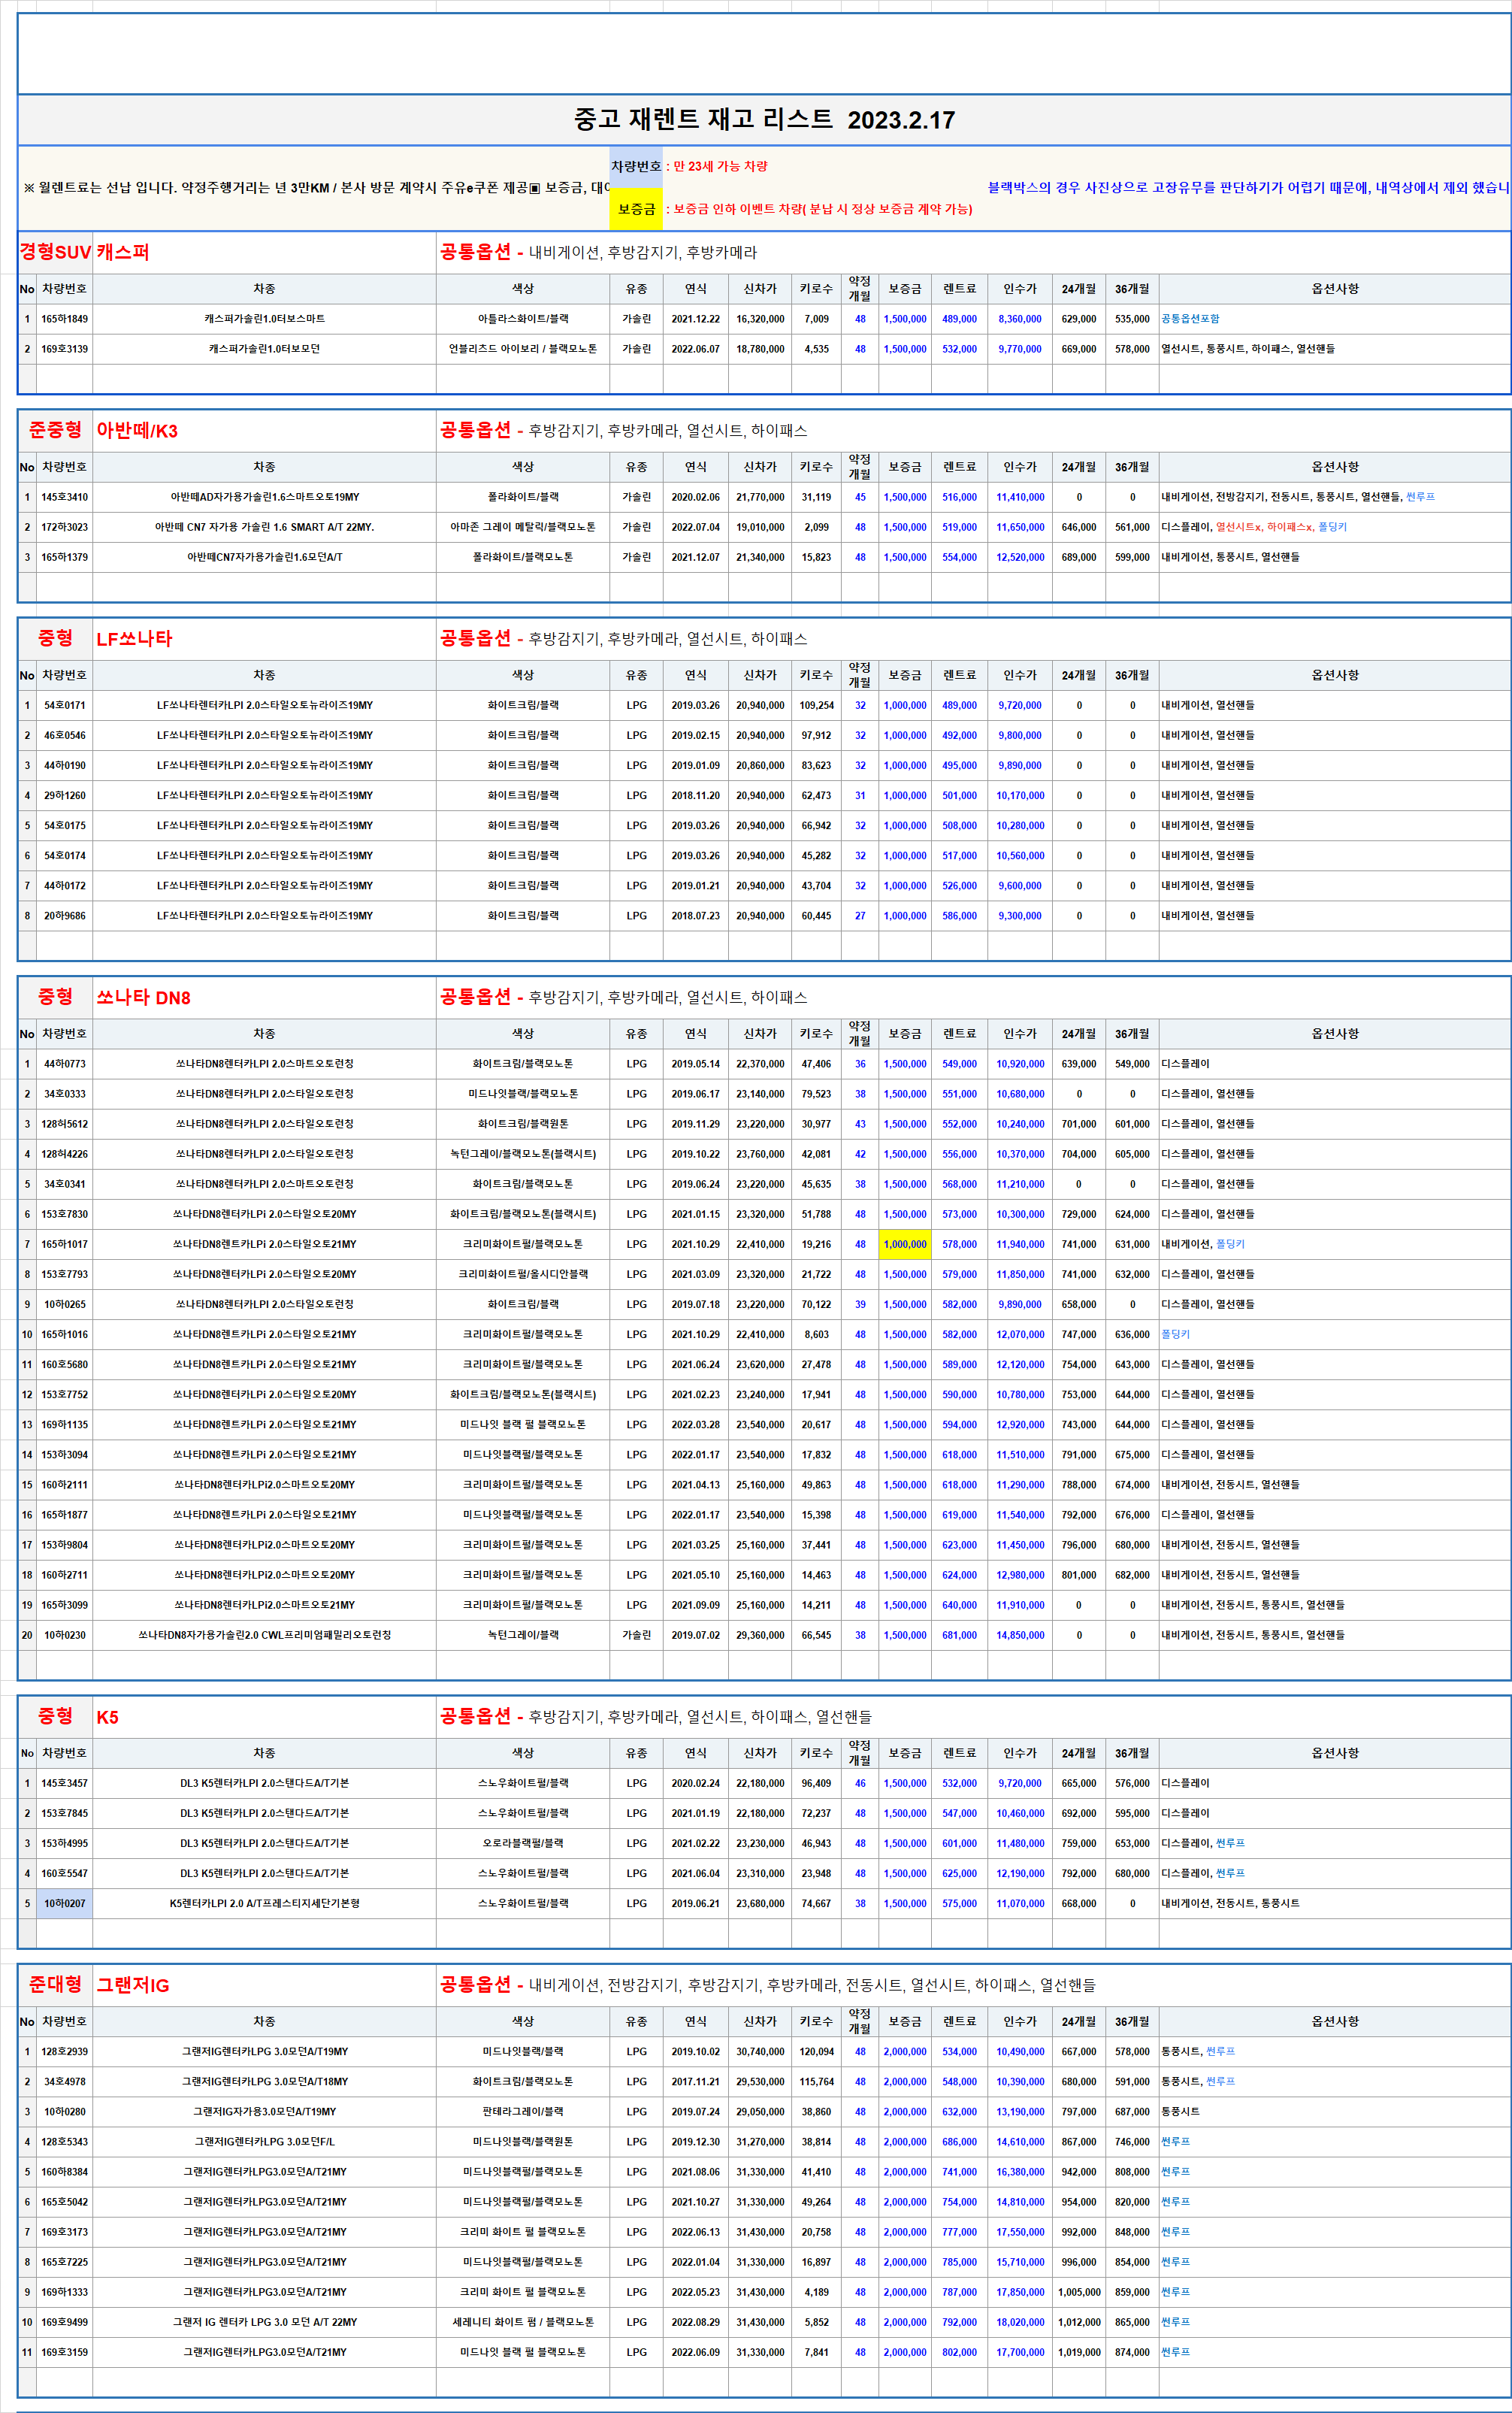Click the "경형SUV" section label
The height and width of the screenshot is (2413, 1512).
click(x=55, y=252)
